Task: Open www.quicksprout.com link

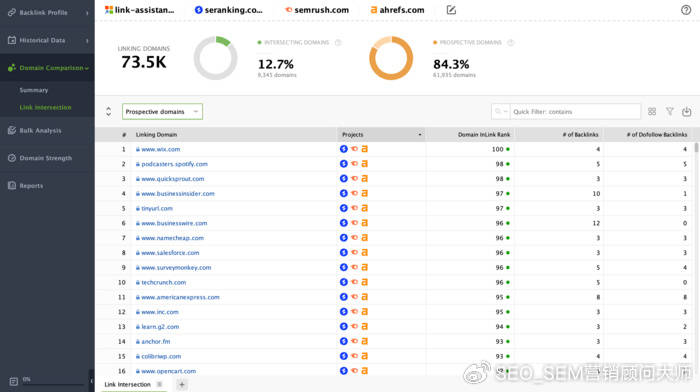Action: [173, 179]
